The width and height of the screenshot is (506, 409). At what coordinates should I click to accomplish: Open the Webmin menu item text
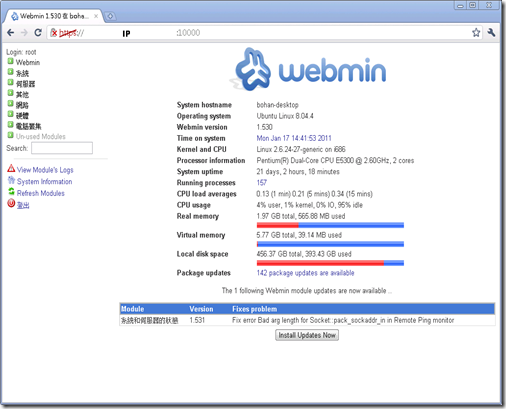[28, 62]
